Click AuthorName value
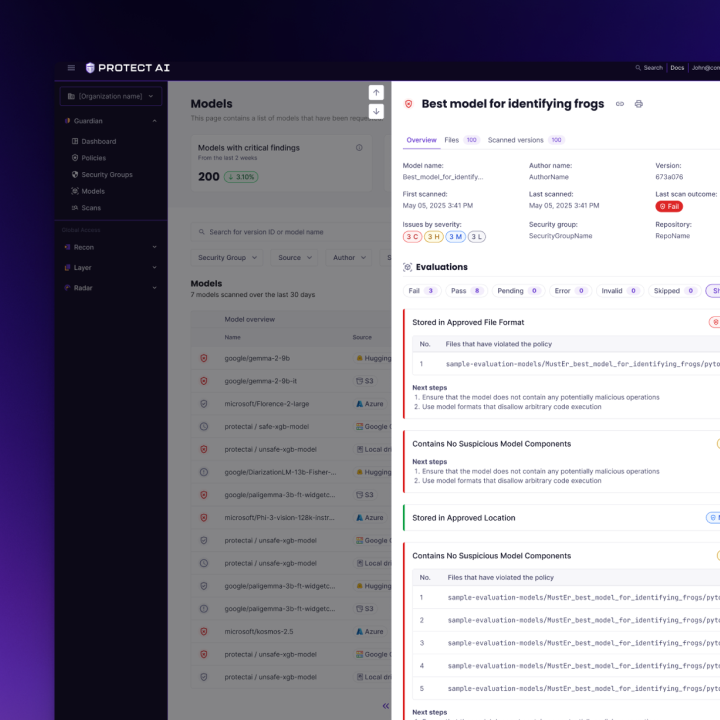 point(549,177)
